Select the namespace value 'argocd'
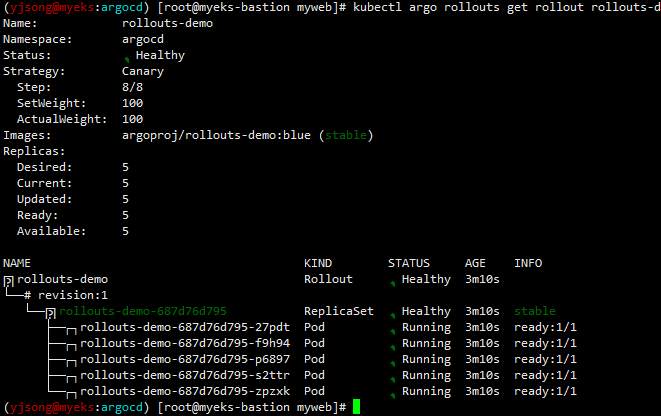Screen dimensions: 661x416 143,40
